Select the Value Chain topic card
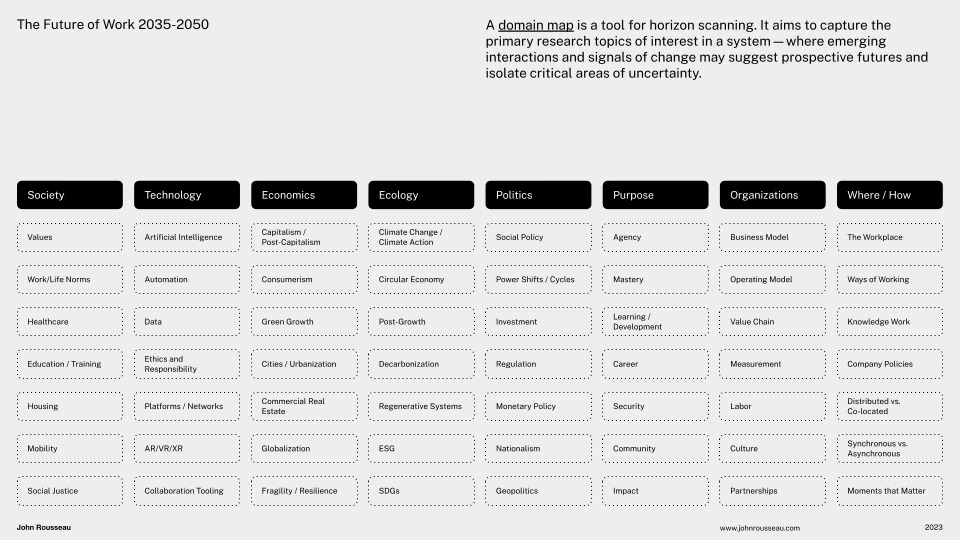The height and width of the screenshot is (540, 960). [x=772, y=322]
